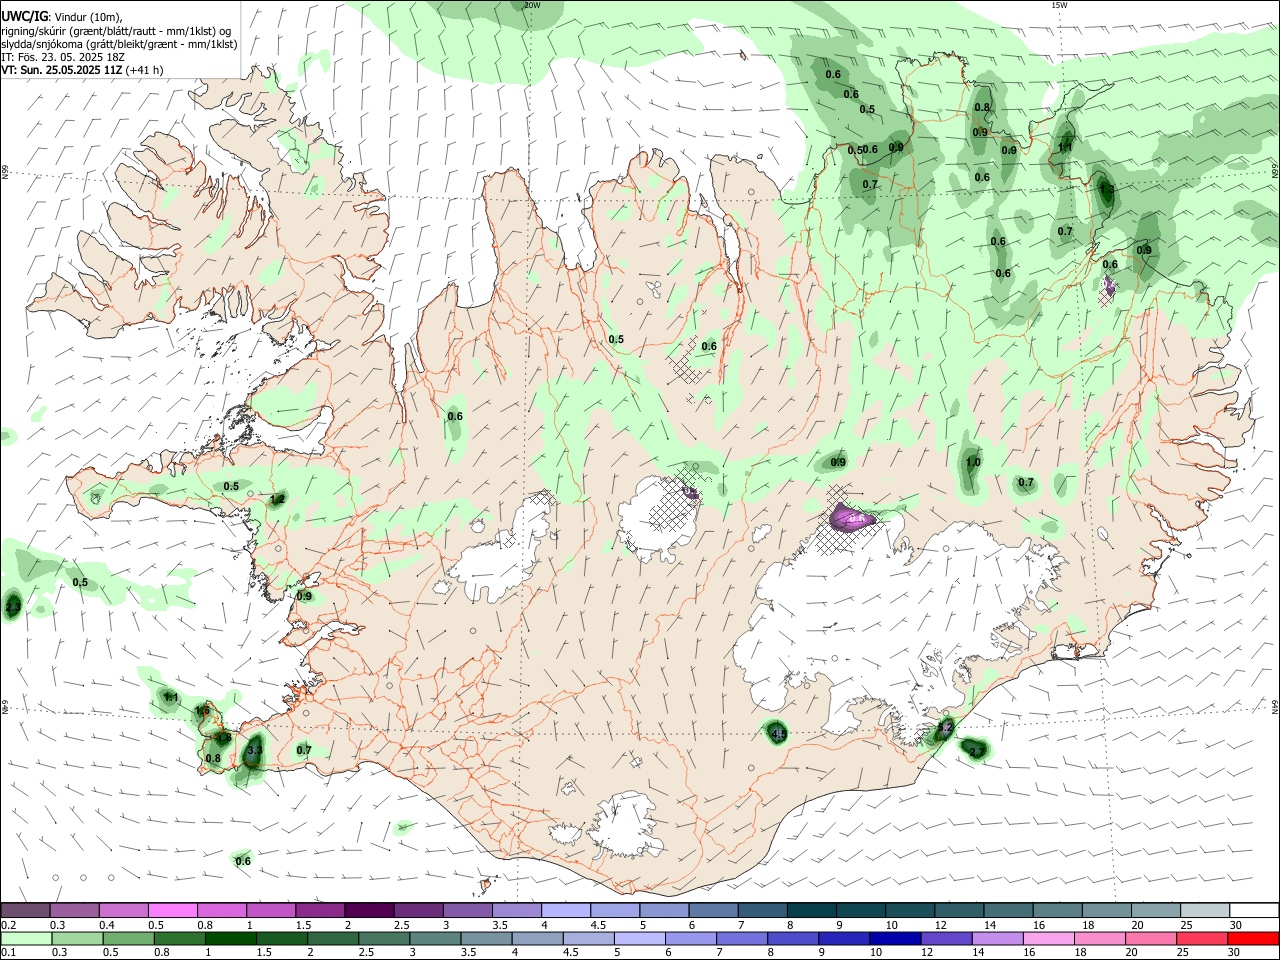This screenshot has width=1280, height=960.
Task: Click the 64N latitude label on the left edge
Action: point(5,708)
